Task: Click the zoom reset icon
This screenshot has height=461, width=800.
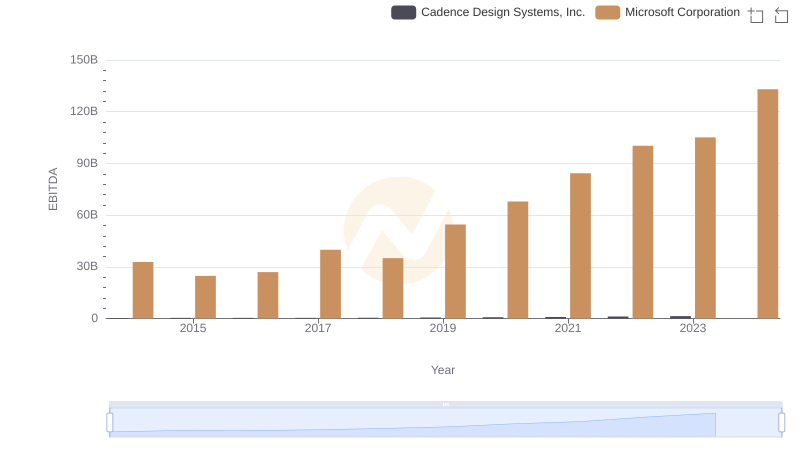Action: [x=781, y=15]
